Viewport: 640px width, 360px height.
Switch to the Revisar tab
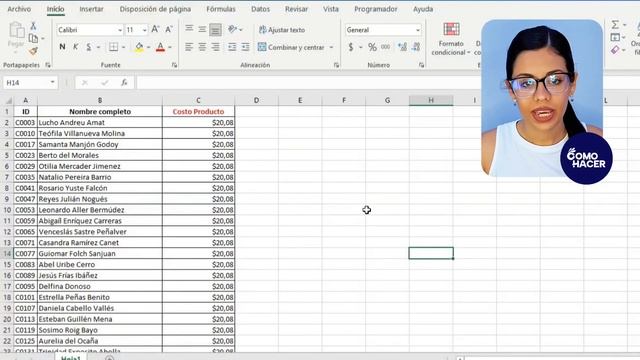[296, 9]
